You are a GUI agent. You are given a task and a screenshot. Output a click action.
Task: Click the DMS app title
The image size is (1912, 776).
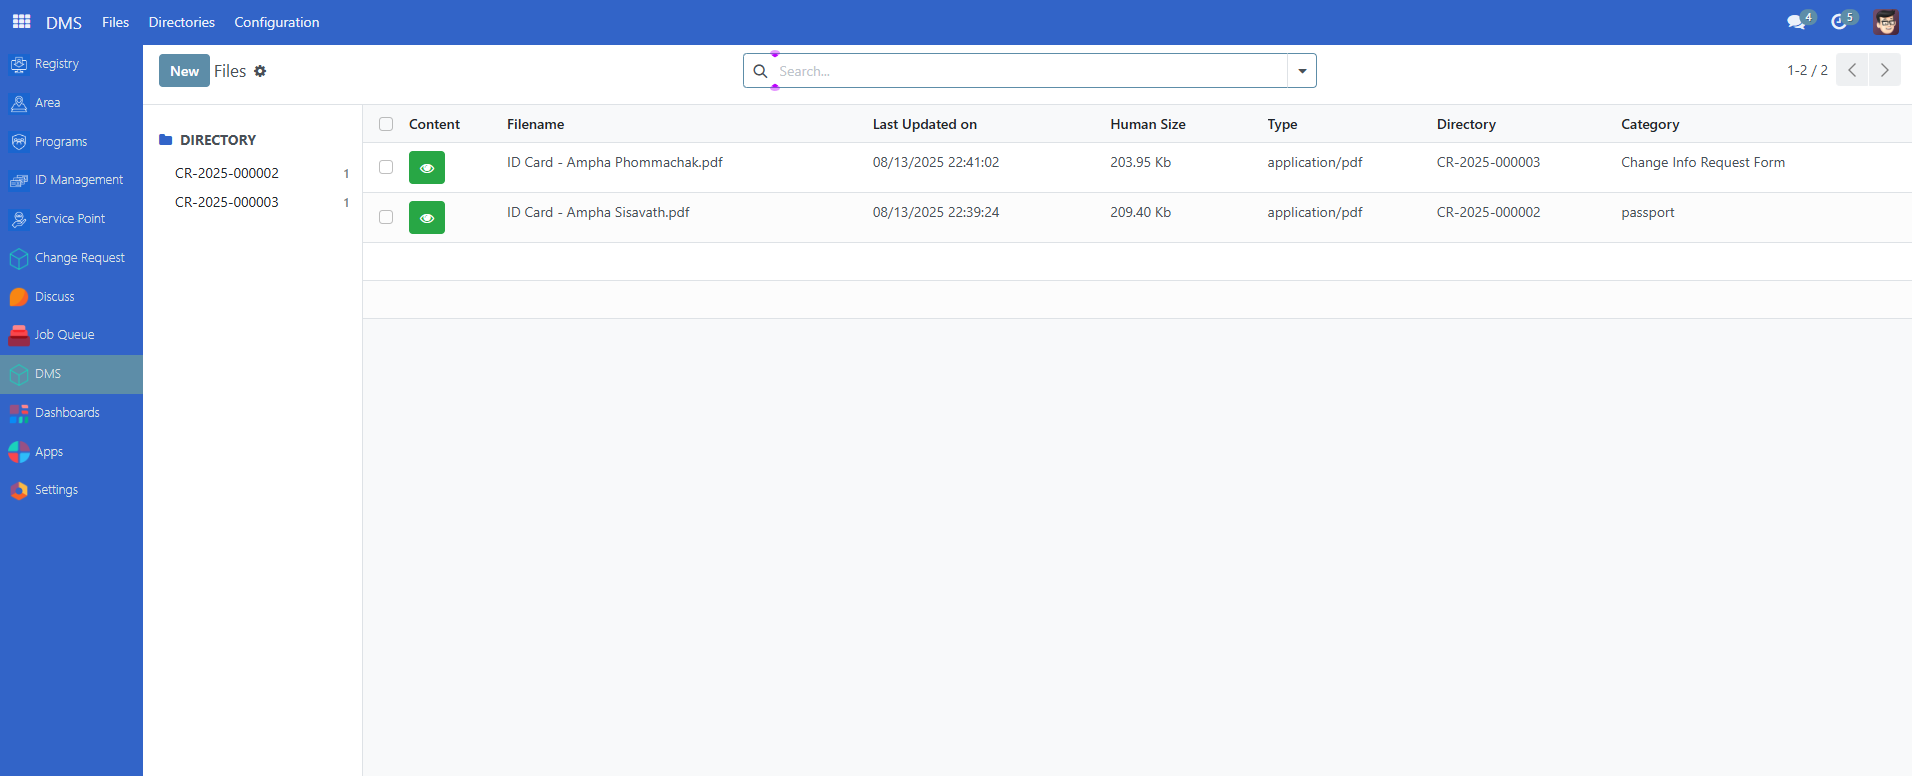(x=64, y=22)
